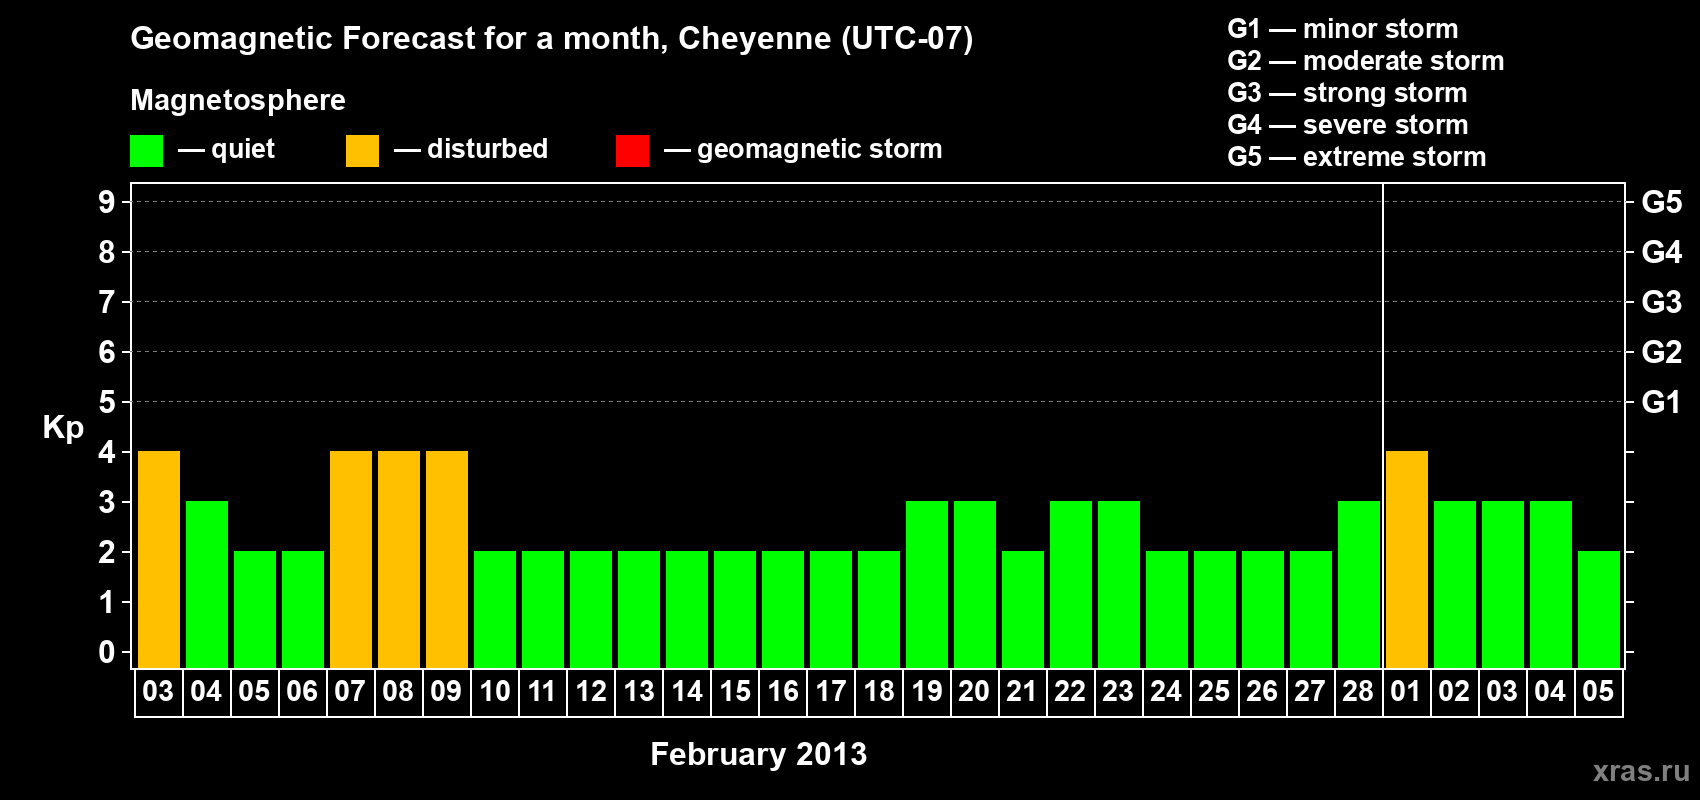1700x800 pixels.
Task: Click the date label 10
Action: [495, 691]
